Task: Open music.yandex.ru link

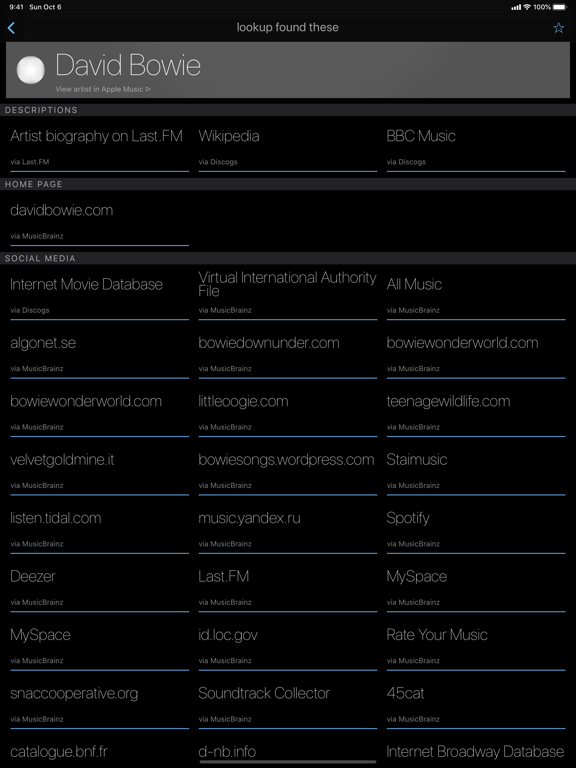Action: coord(288,529)
